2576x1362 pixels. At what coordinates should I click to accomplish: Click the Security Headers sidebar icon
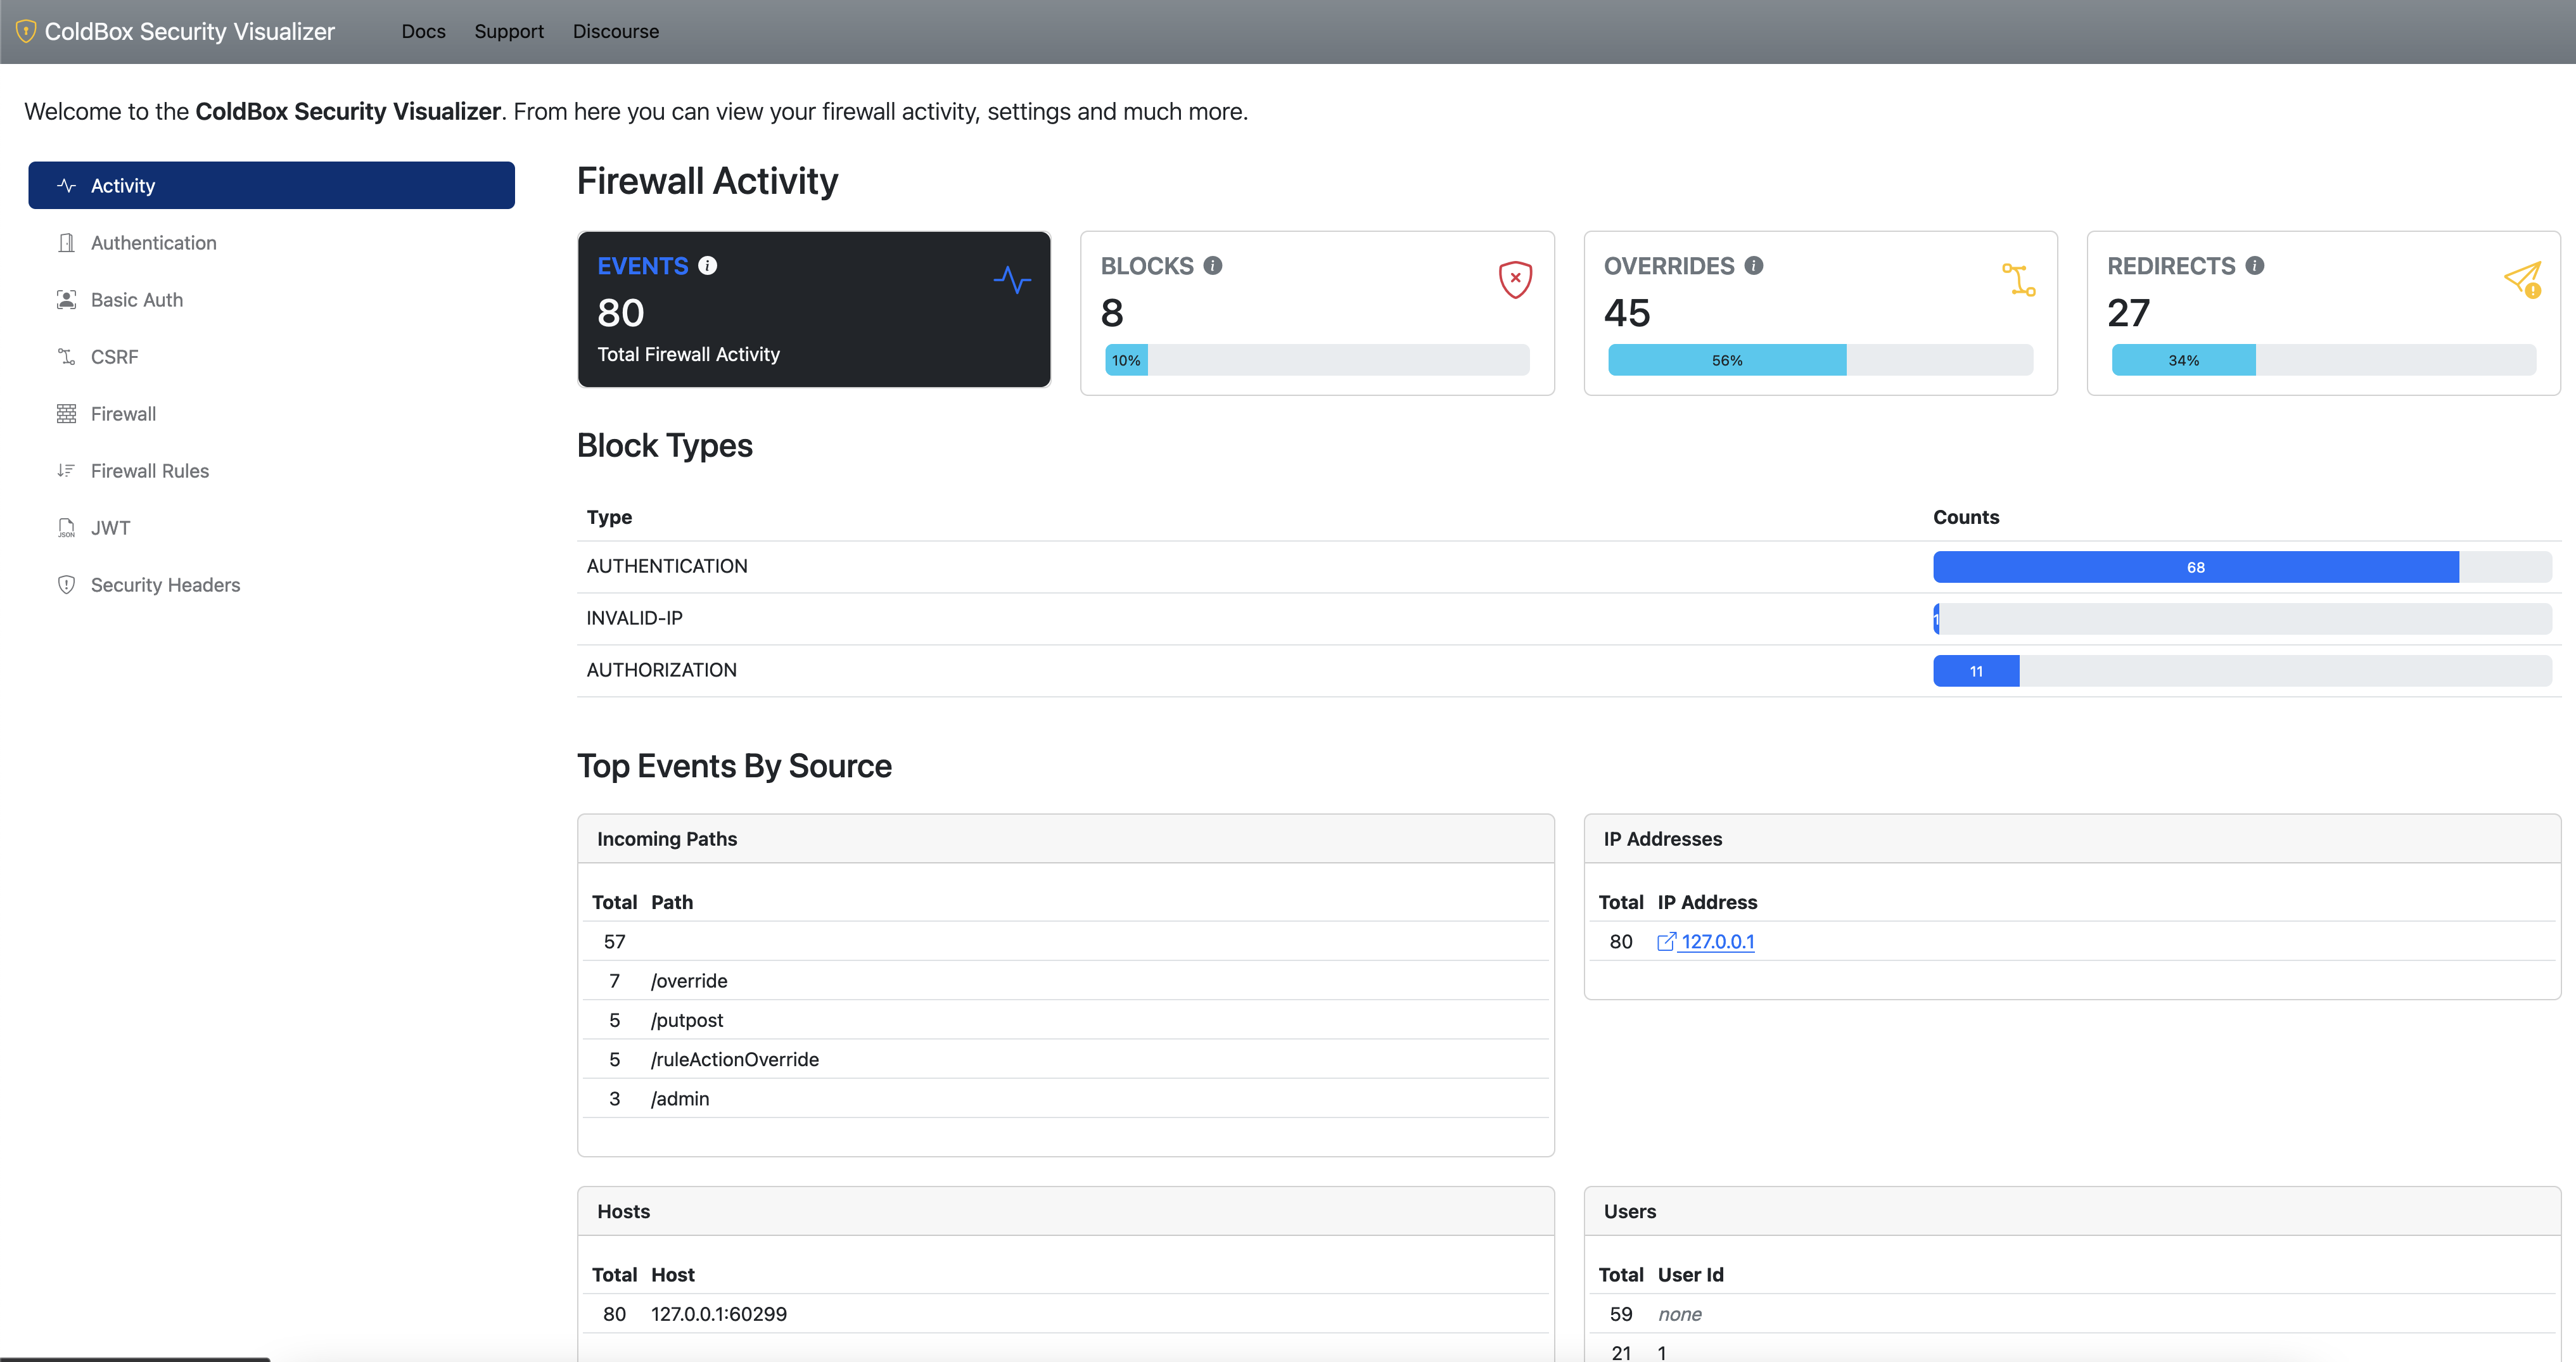63,584
